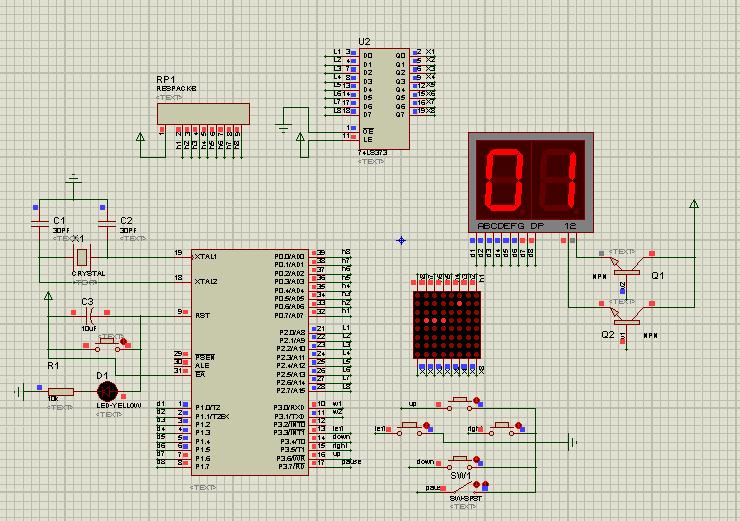Click the OE pin on the U2 latch

coord(368,131)
